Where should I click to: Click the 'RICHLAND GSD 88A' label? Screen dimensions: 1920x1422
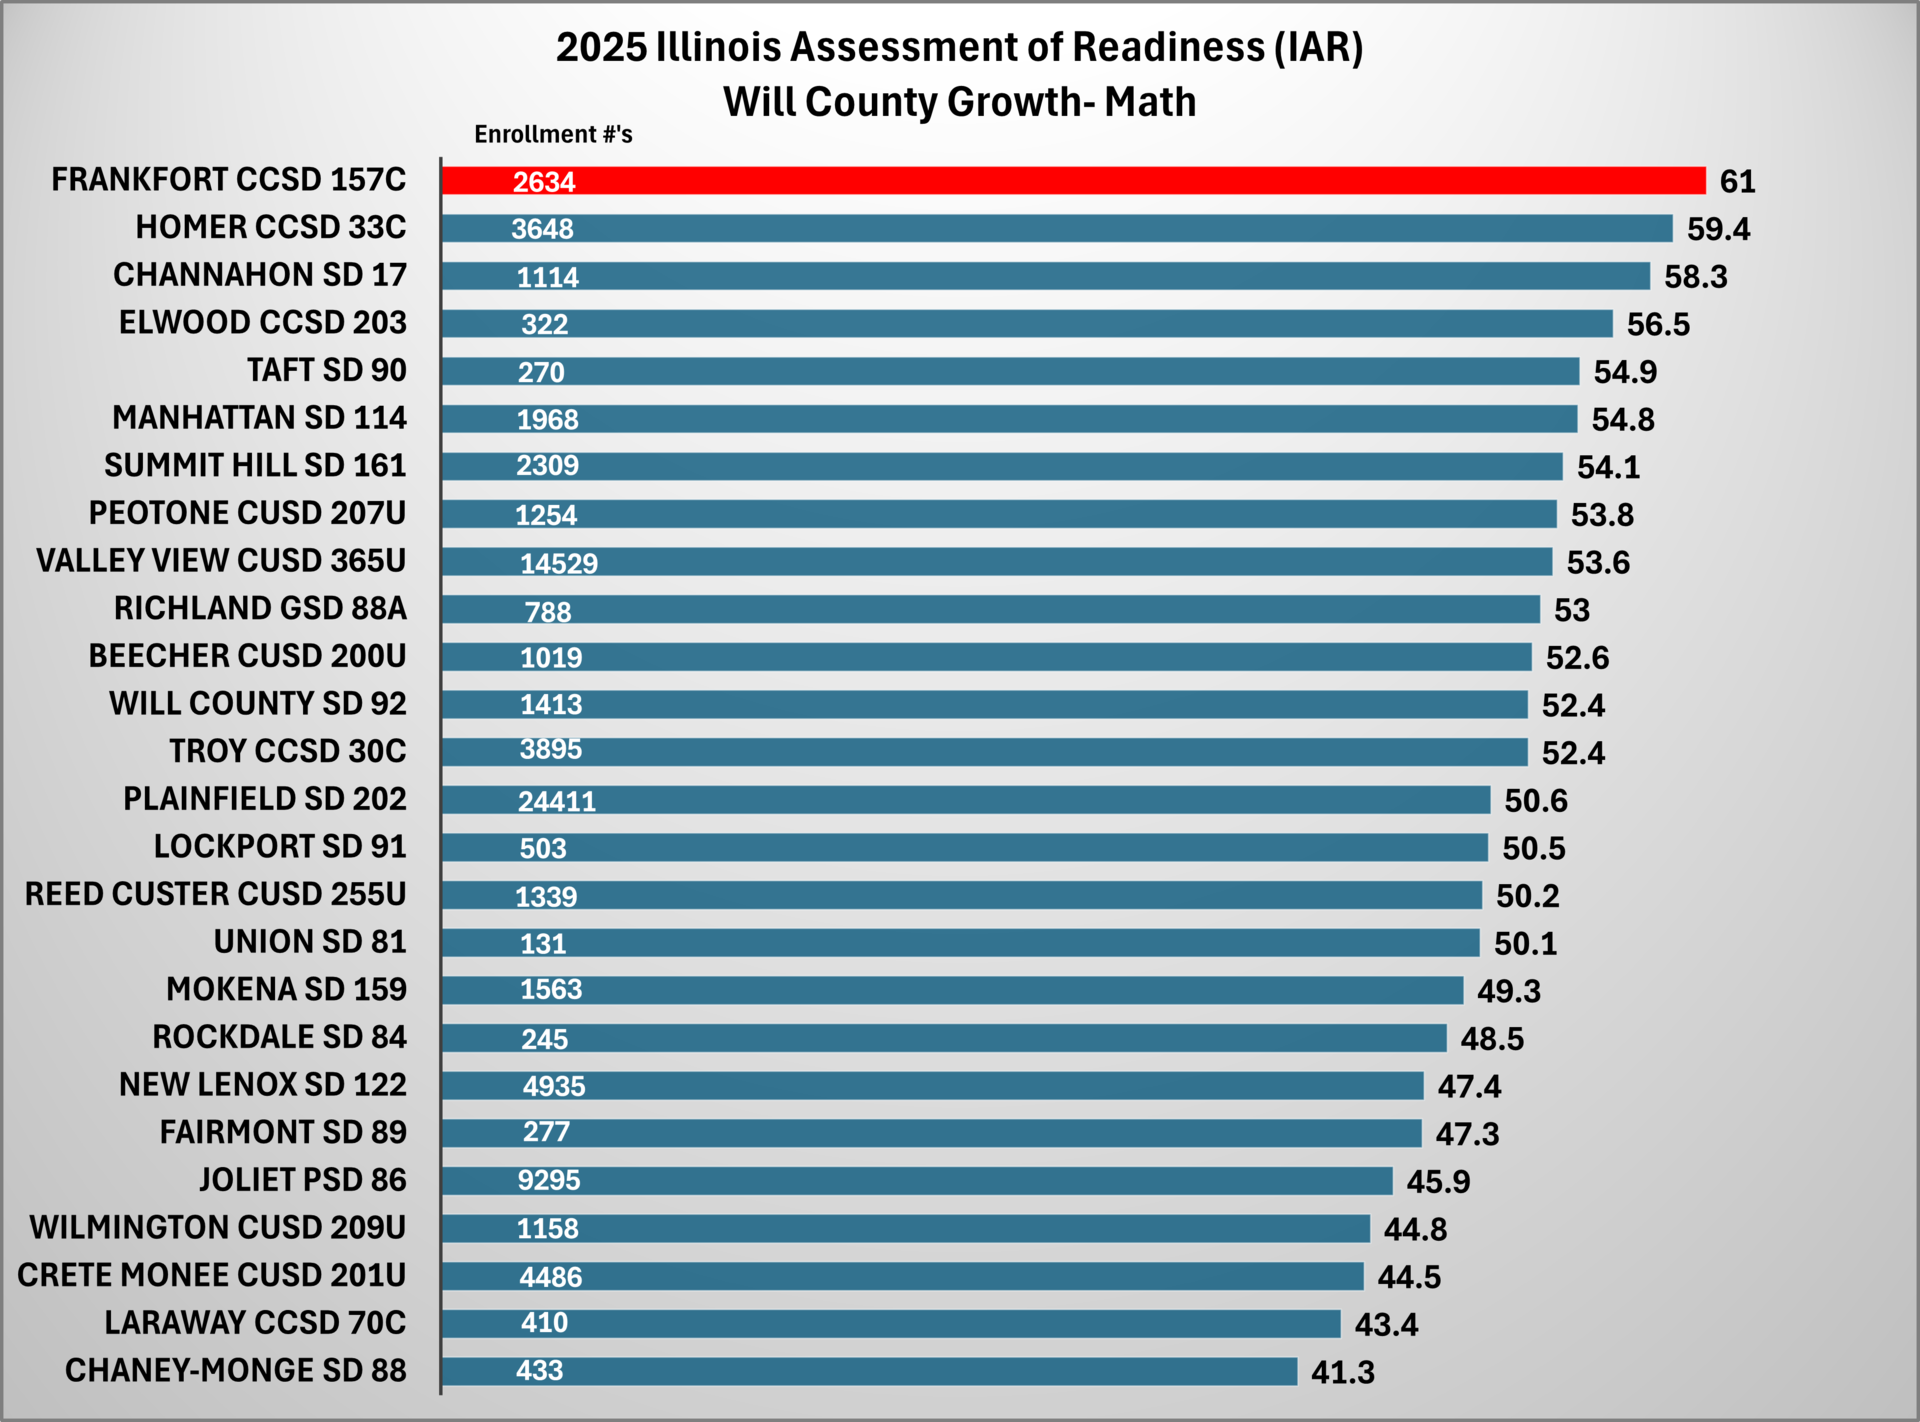click(261, 608)
